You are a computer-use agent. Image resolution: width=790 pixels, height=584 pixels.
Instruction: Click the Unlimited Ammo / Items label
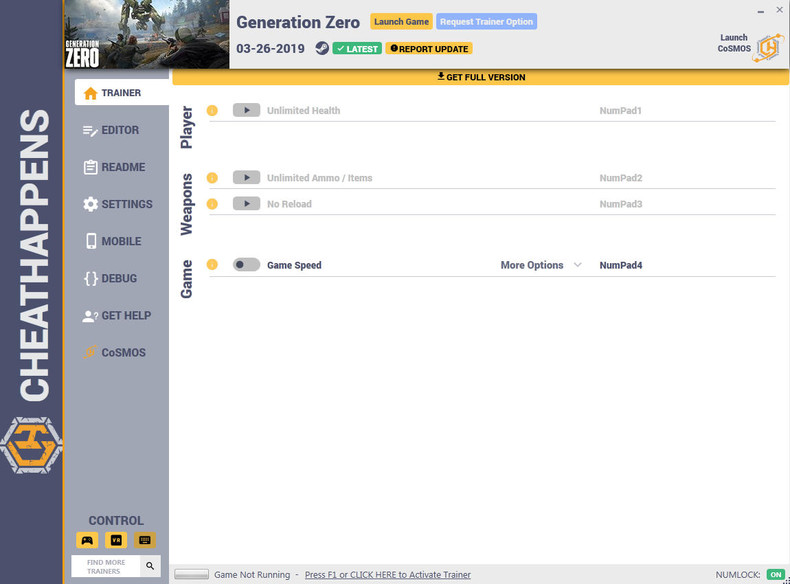(x=319, y=178)
